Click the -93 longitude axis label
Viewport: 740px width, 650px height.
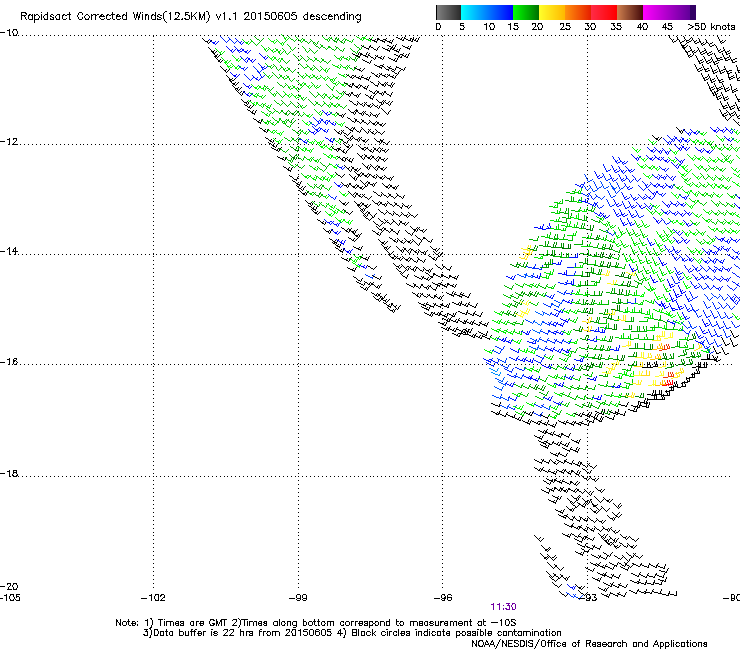point(588,598)
